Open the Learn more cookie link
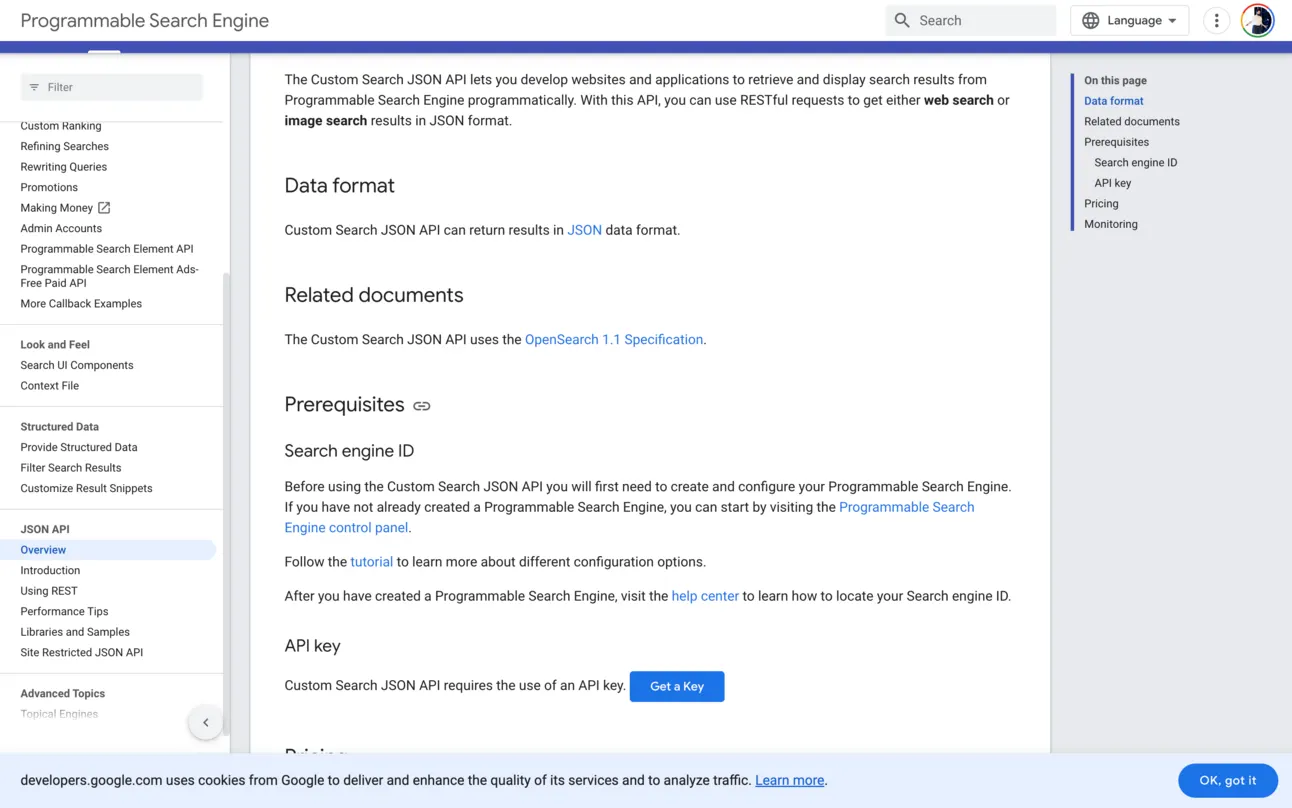Viewport: 1292px width, 808px height. [x=790, y=780]
